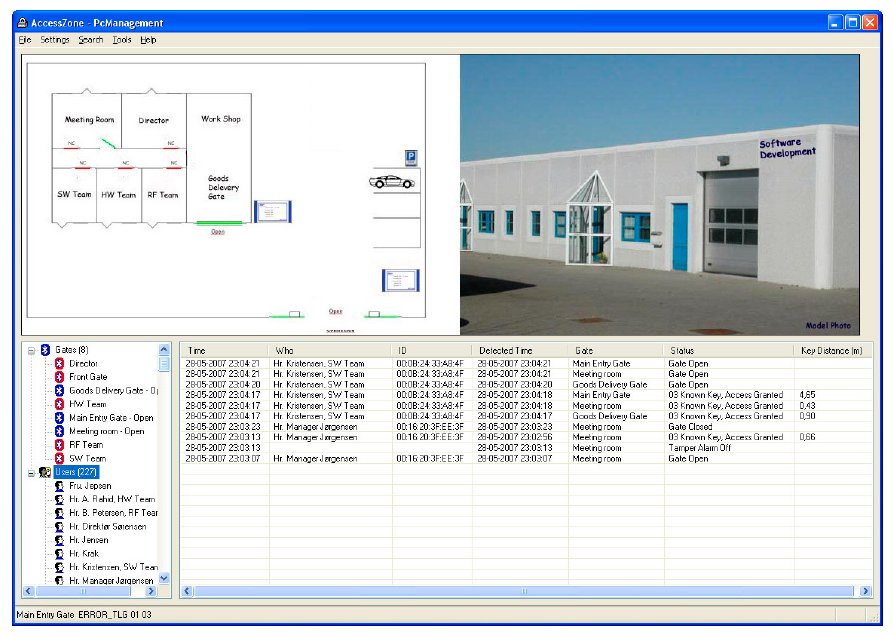
Task: Select the Tamper Alarm Off status row
Action: (526, 448)
